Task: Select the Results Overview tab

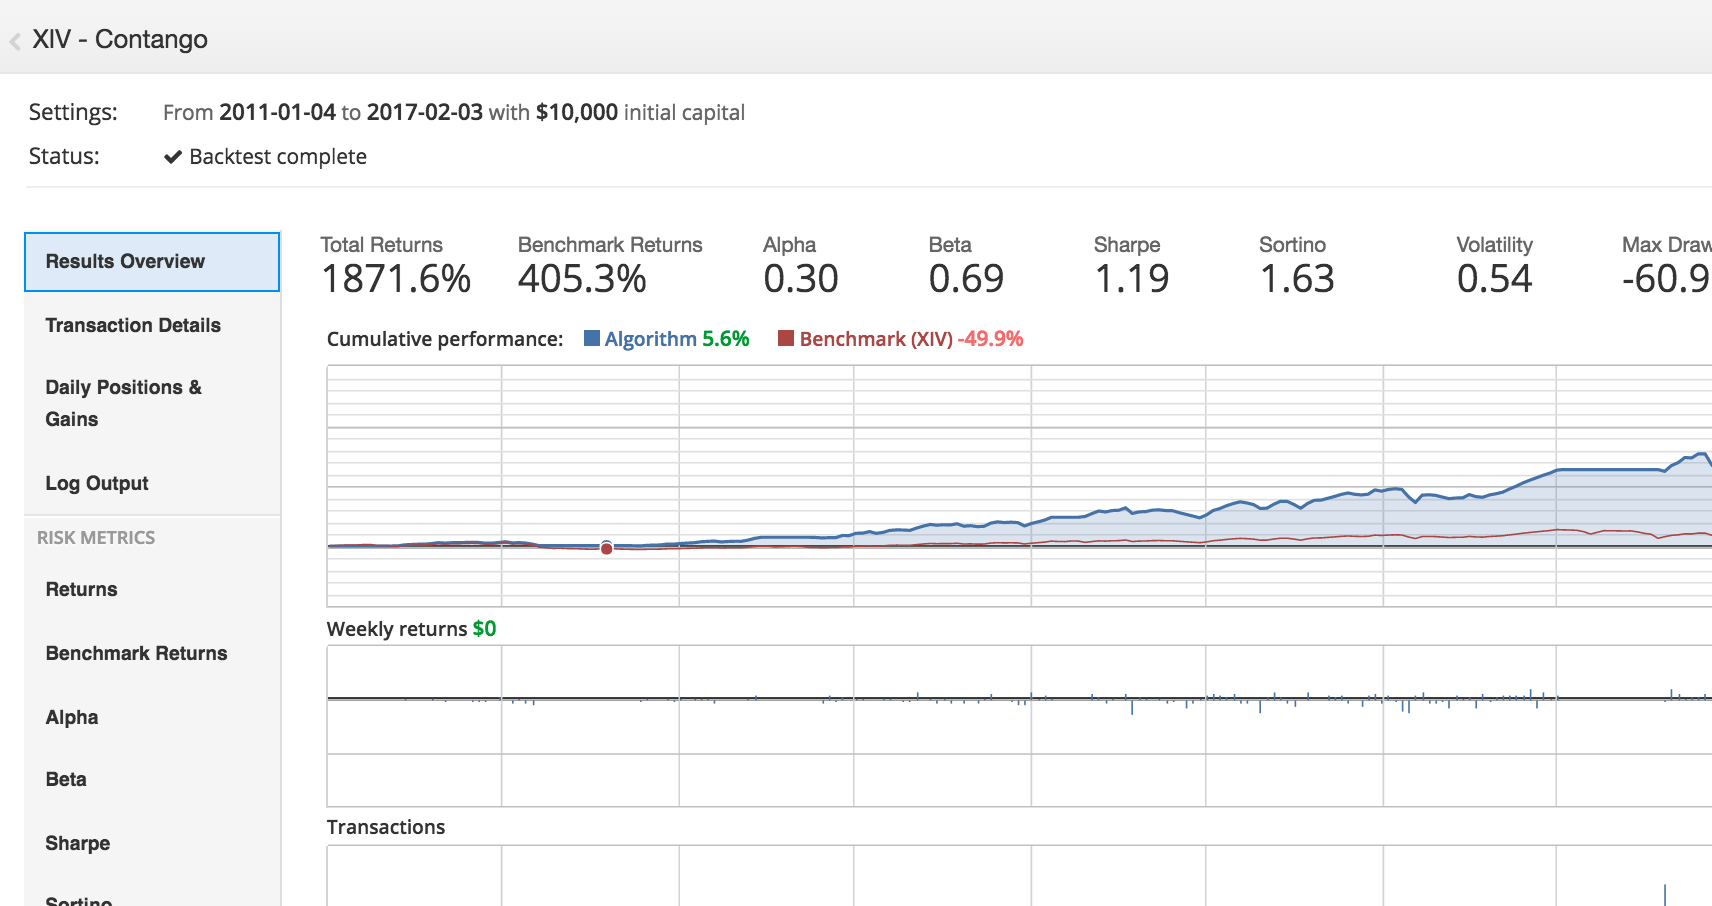Action: click(x=152, y=262)
